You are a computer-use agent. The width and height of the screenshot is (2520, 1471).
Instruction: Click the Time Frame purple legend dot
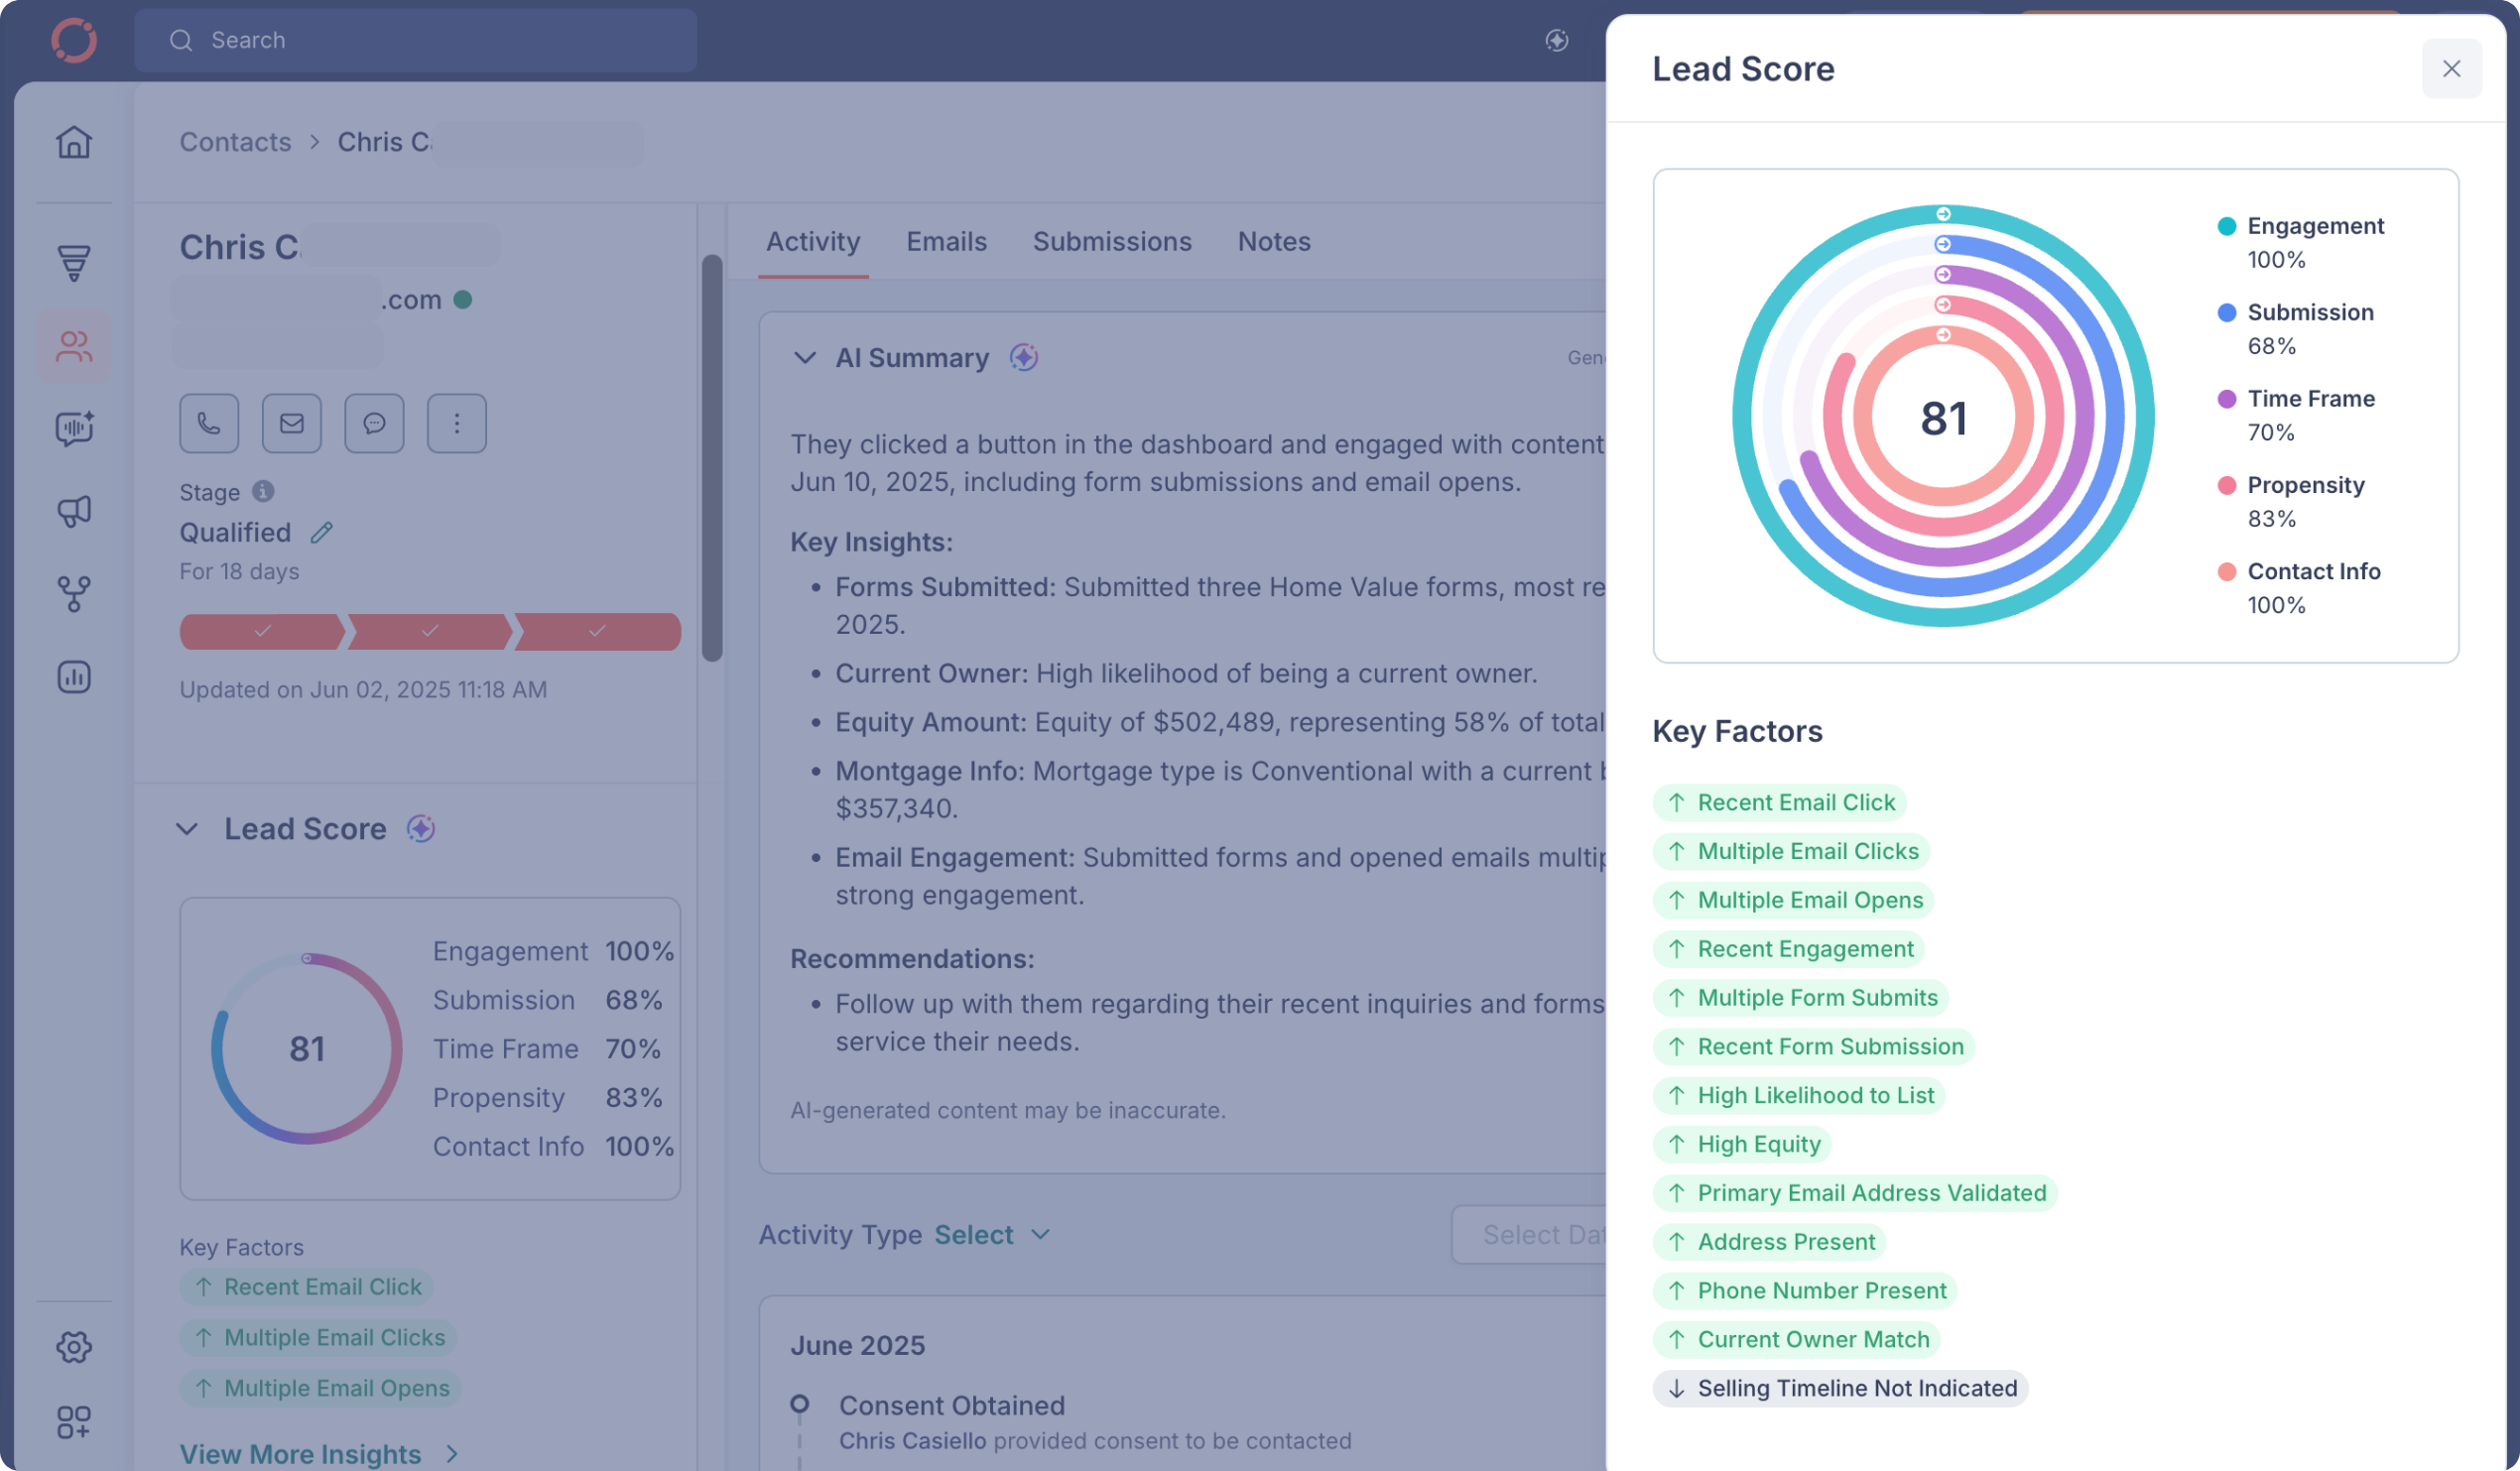tap(2227, 399)
